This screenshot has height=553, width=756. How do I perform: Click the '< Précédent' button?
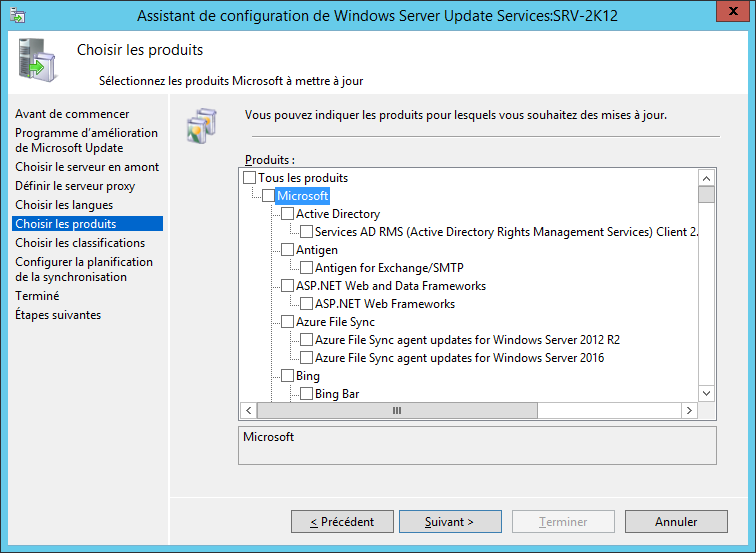[342, 522]
